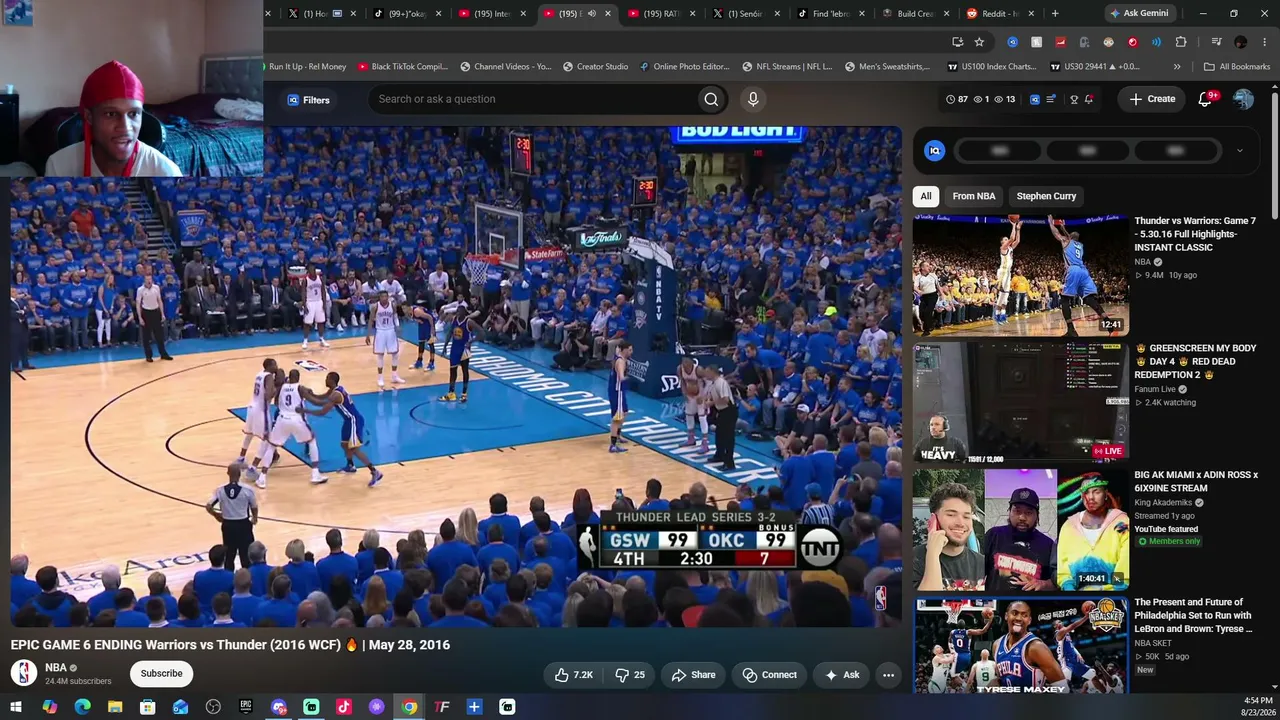
Task: Open the vidIQ Filters dropdown
Action: (308, 100)
